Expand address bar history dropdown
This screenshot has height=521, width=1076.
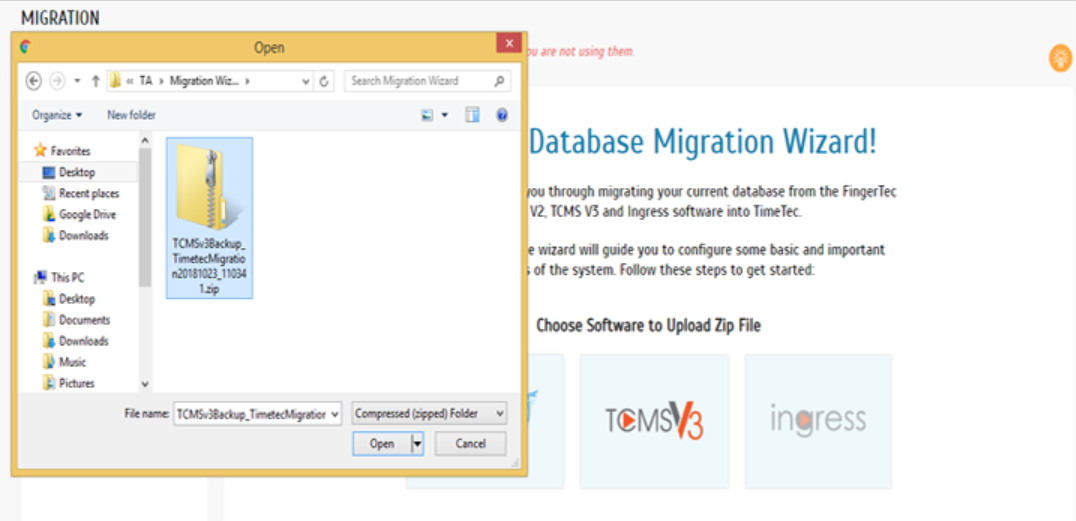click(x=306, y=81)
